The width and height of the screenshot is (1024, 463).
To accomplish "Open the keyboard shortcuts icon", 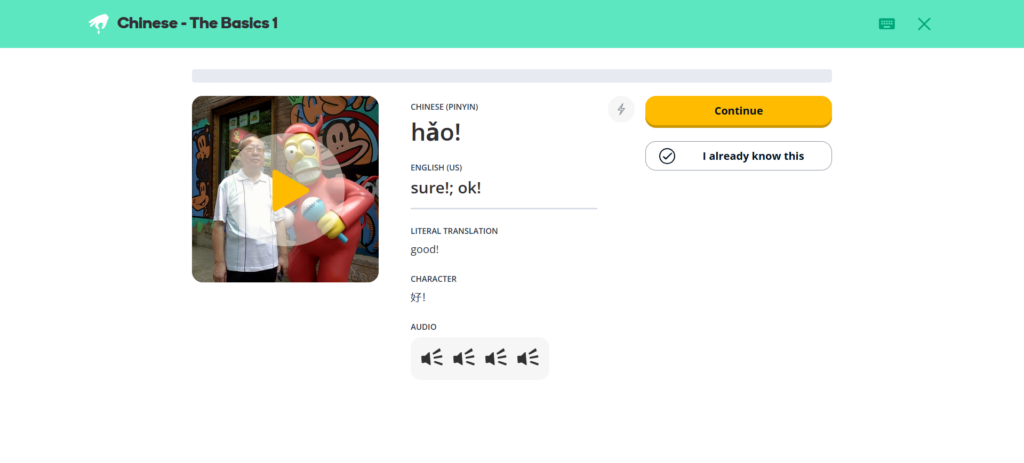I will pyautogui.click(x=886, y=24).
